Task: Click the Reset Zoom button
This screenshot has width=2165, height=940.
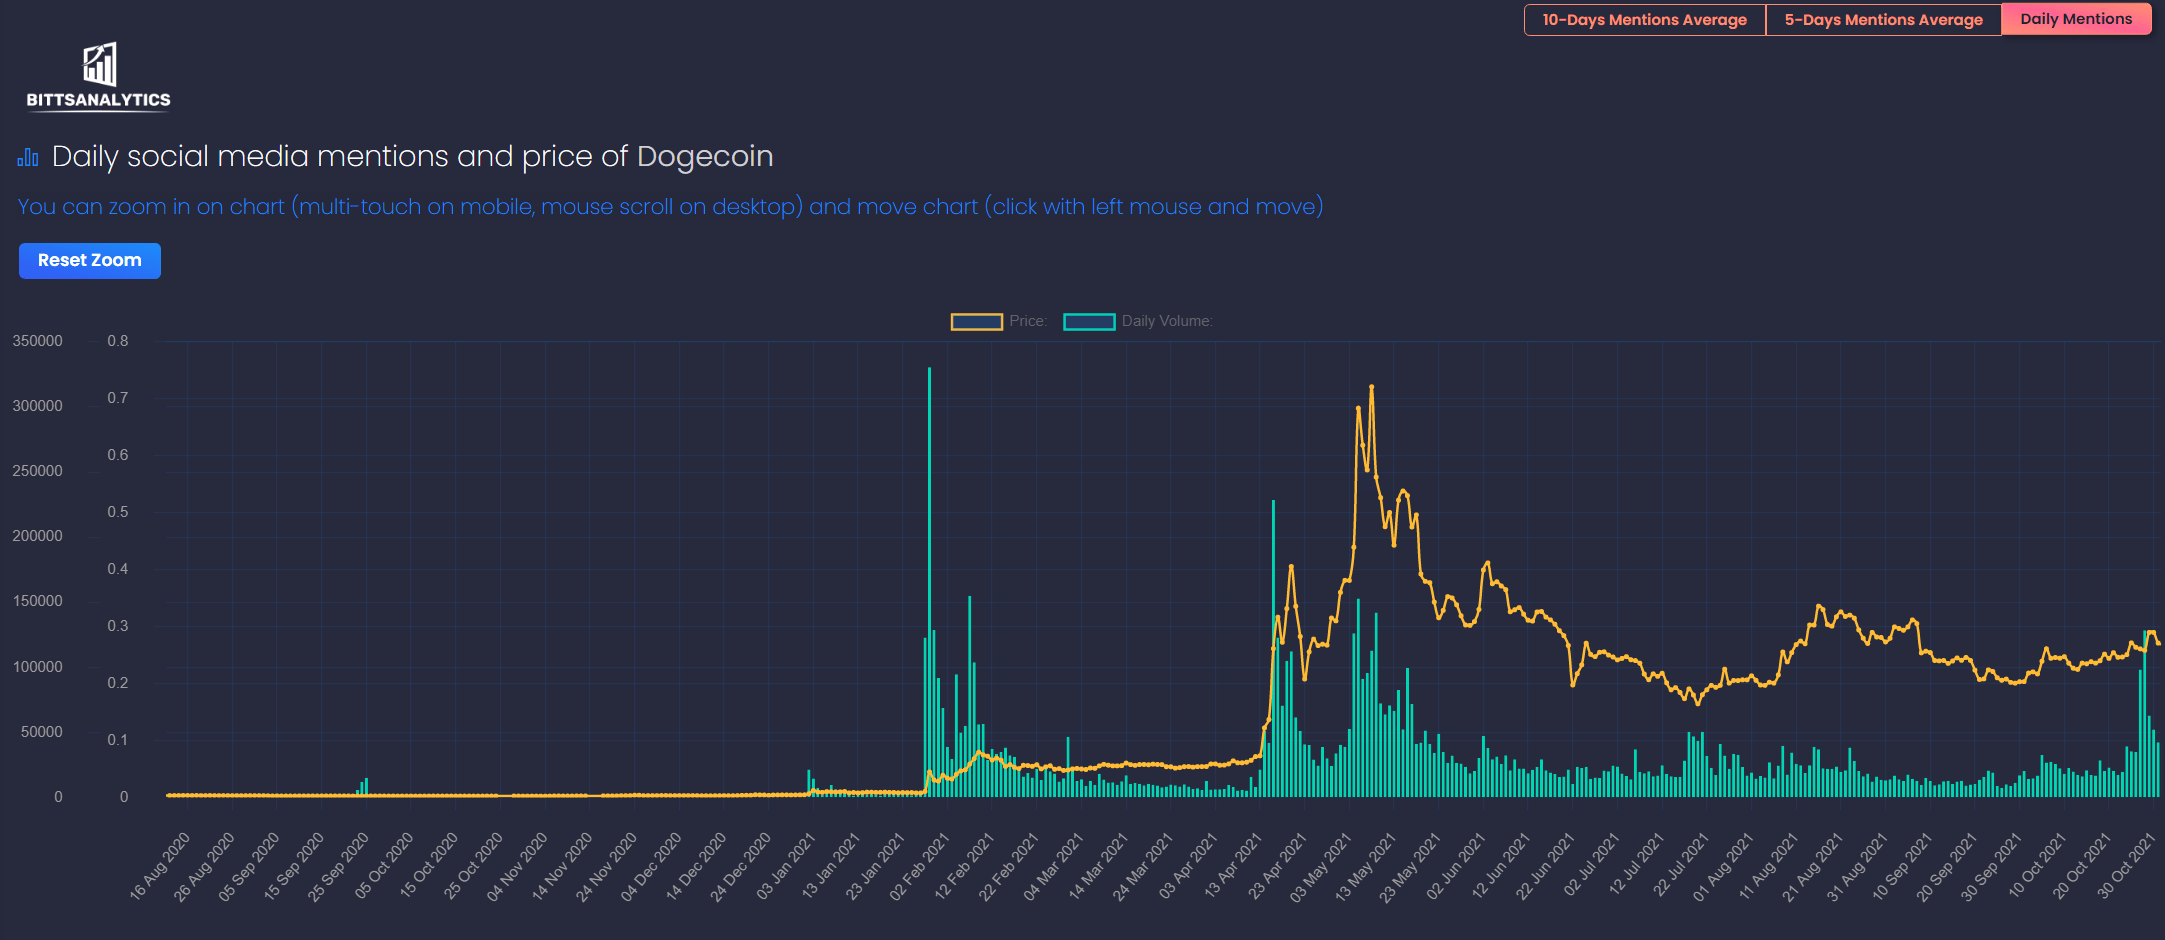Action: [90, 261]
